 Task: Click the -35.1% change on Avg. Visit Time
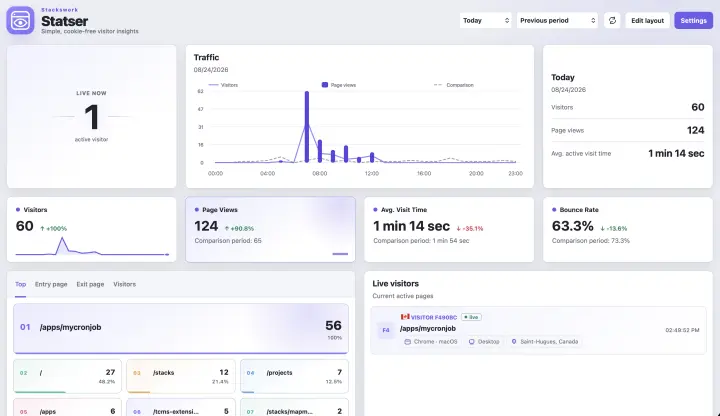point(469,228)
